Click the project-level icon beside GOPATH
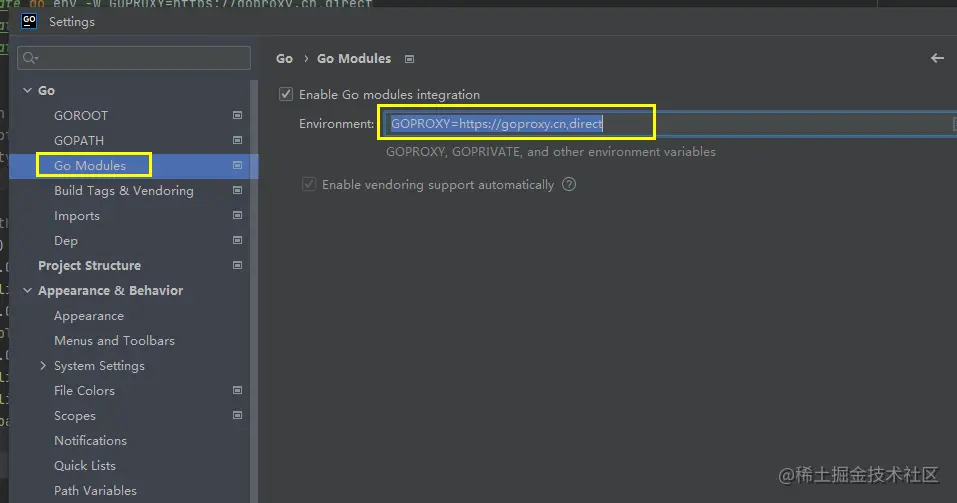Viewport: 957px width, 503px height. pyautogui.click(x=237, y=140)
